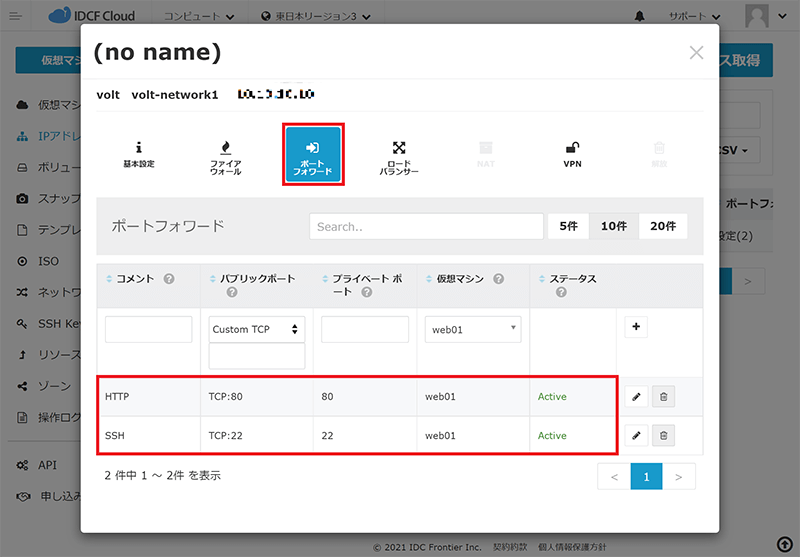Screen dimensions: 800x557
Task: Open the web01 virtual machine dropdown
Action: [x=472, y=329]
